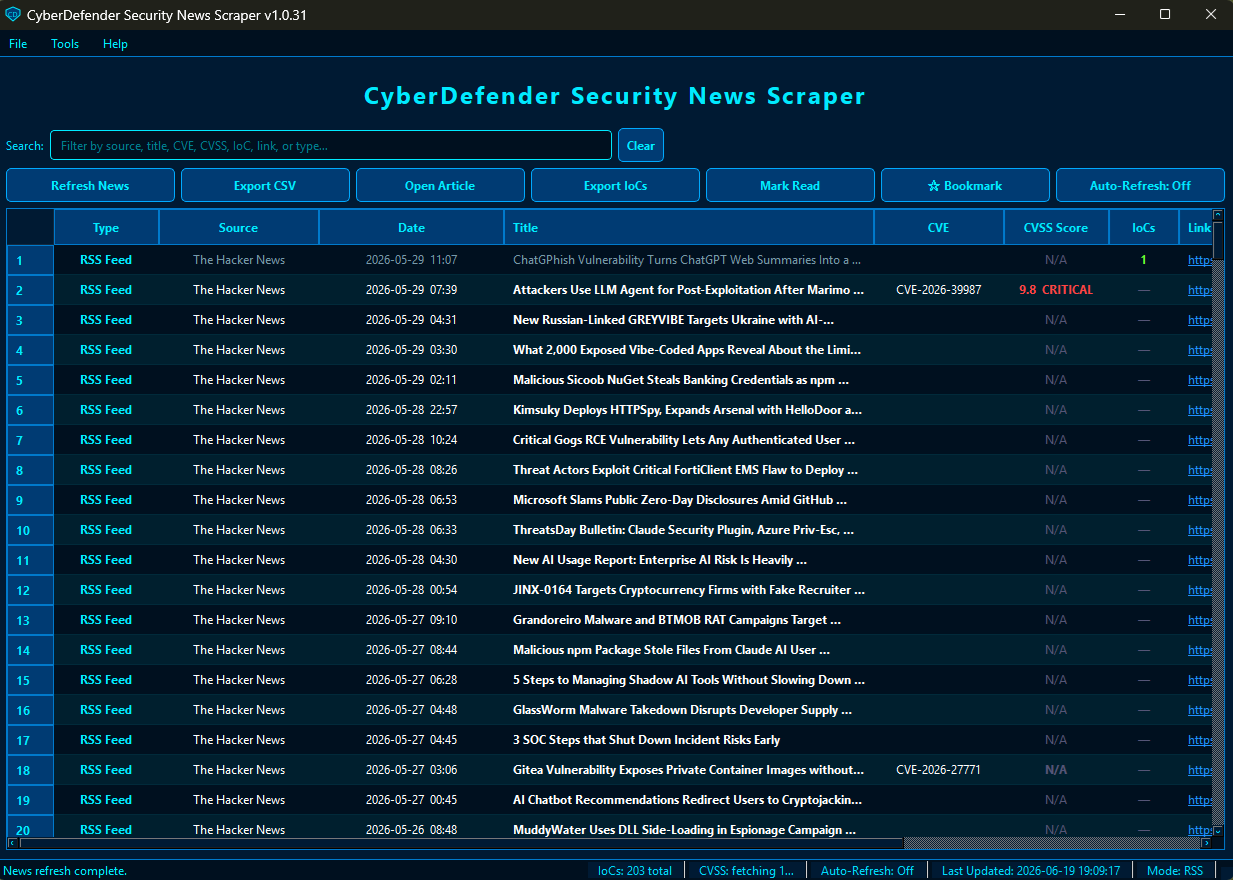Screen dimensions: 1233x880
Task: Select the Malicious Sicoob NuGet article
Action: 681,380
